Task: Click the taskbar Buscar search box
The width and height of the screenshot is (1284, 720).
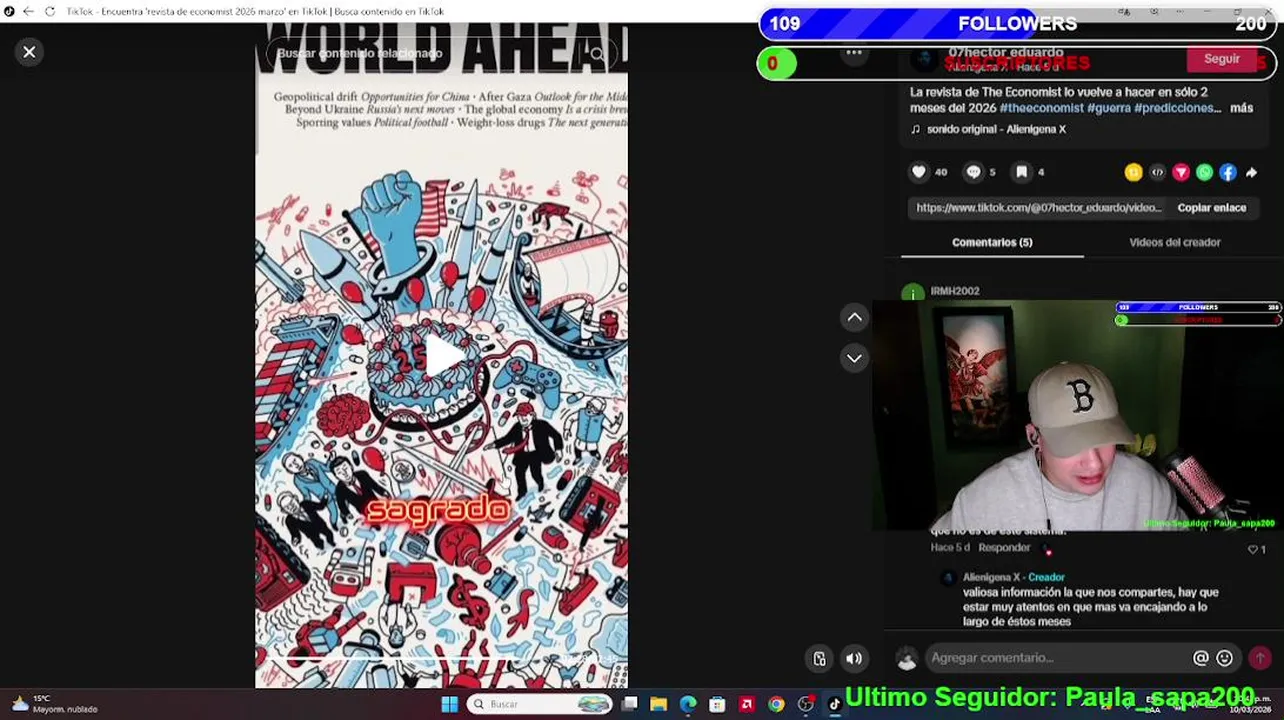Action: (x=540, y=704)
